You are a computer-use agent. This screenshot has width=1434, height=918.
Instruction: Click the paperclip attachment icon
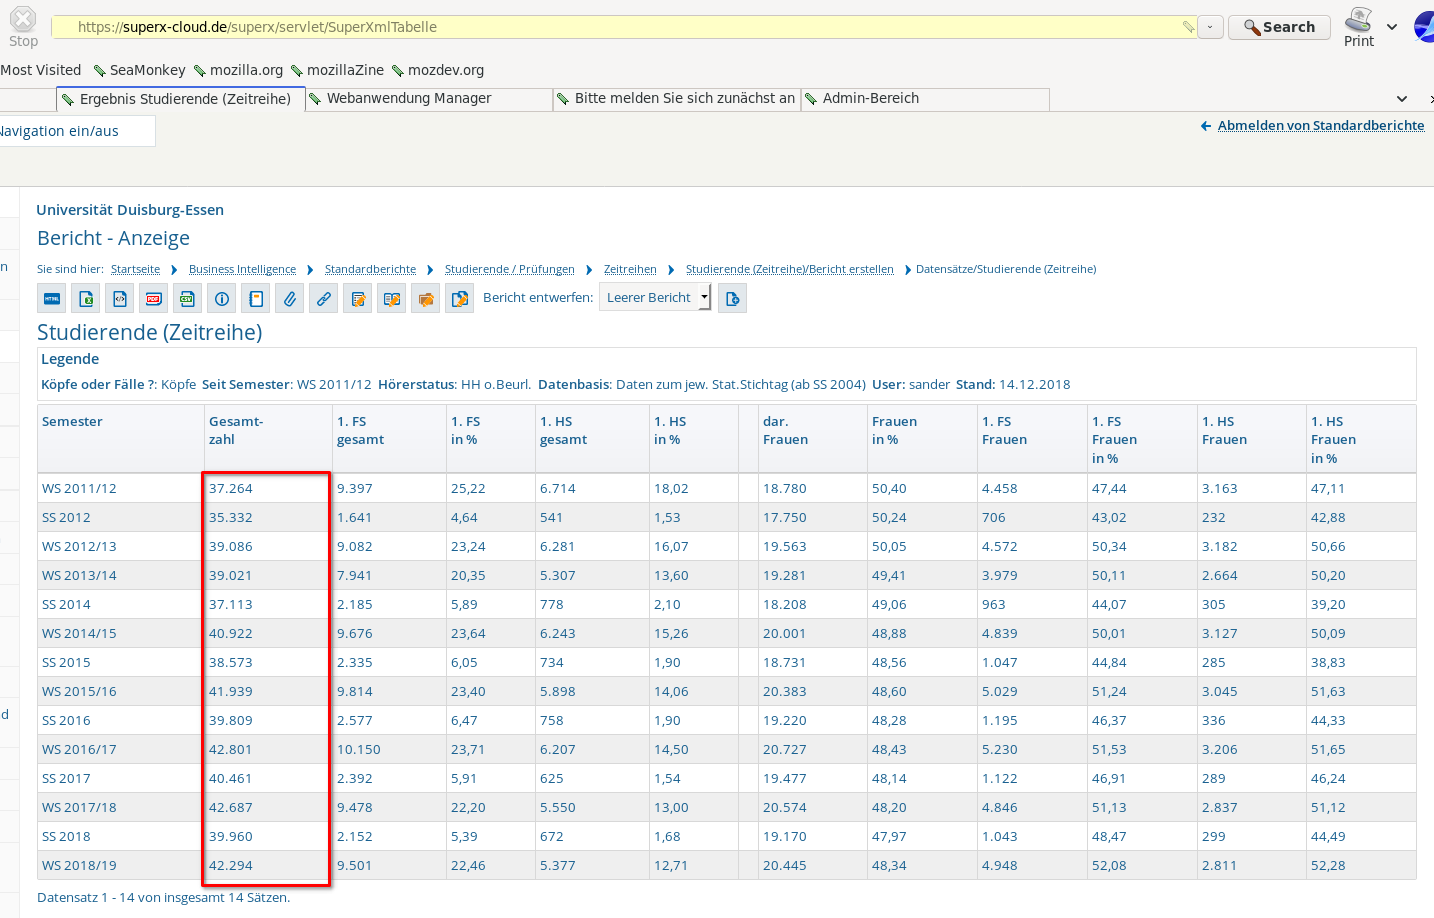click(290, 298)
